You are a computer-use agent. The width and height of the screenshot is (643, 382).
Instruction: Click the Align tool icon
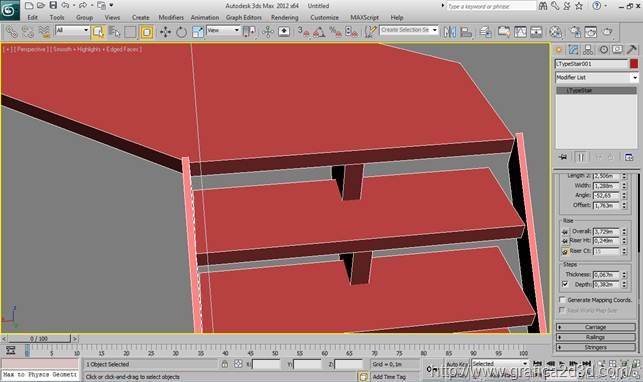click(466, 32)
